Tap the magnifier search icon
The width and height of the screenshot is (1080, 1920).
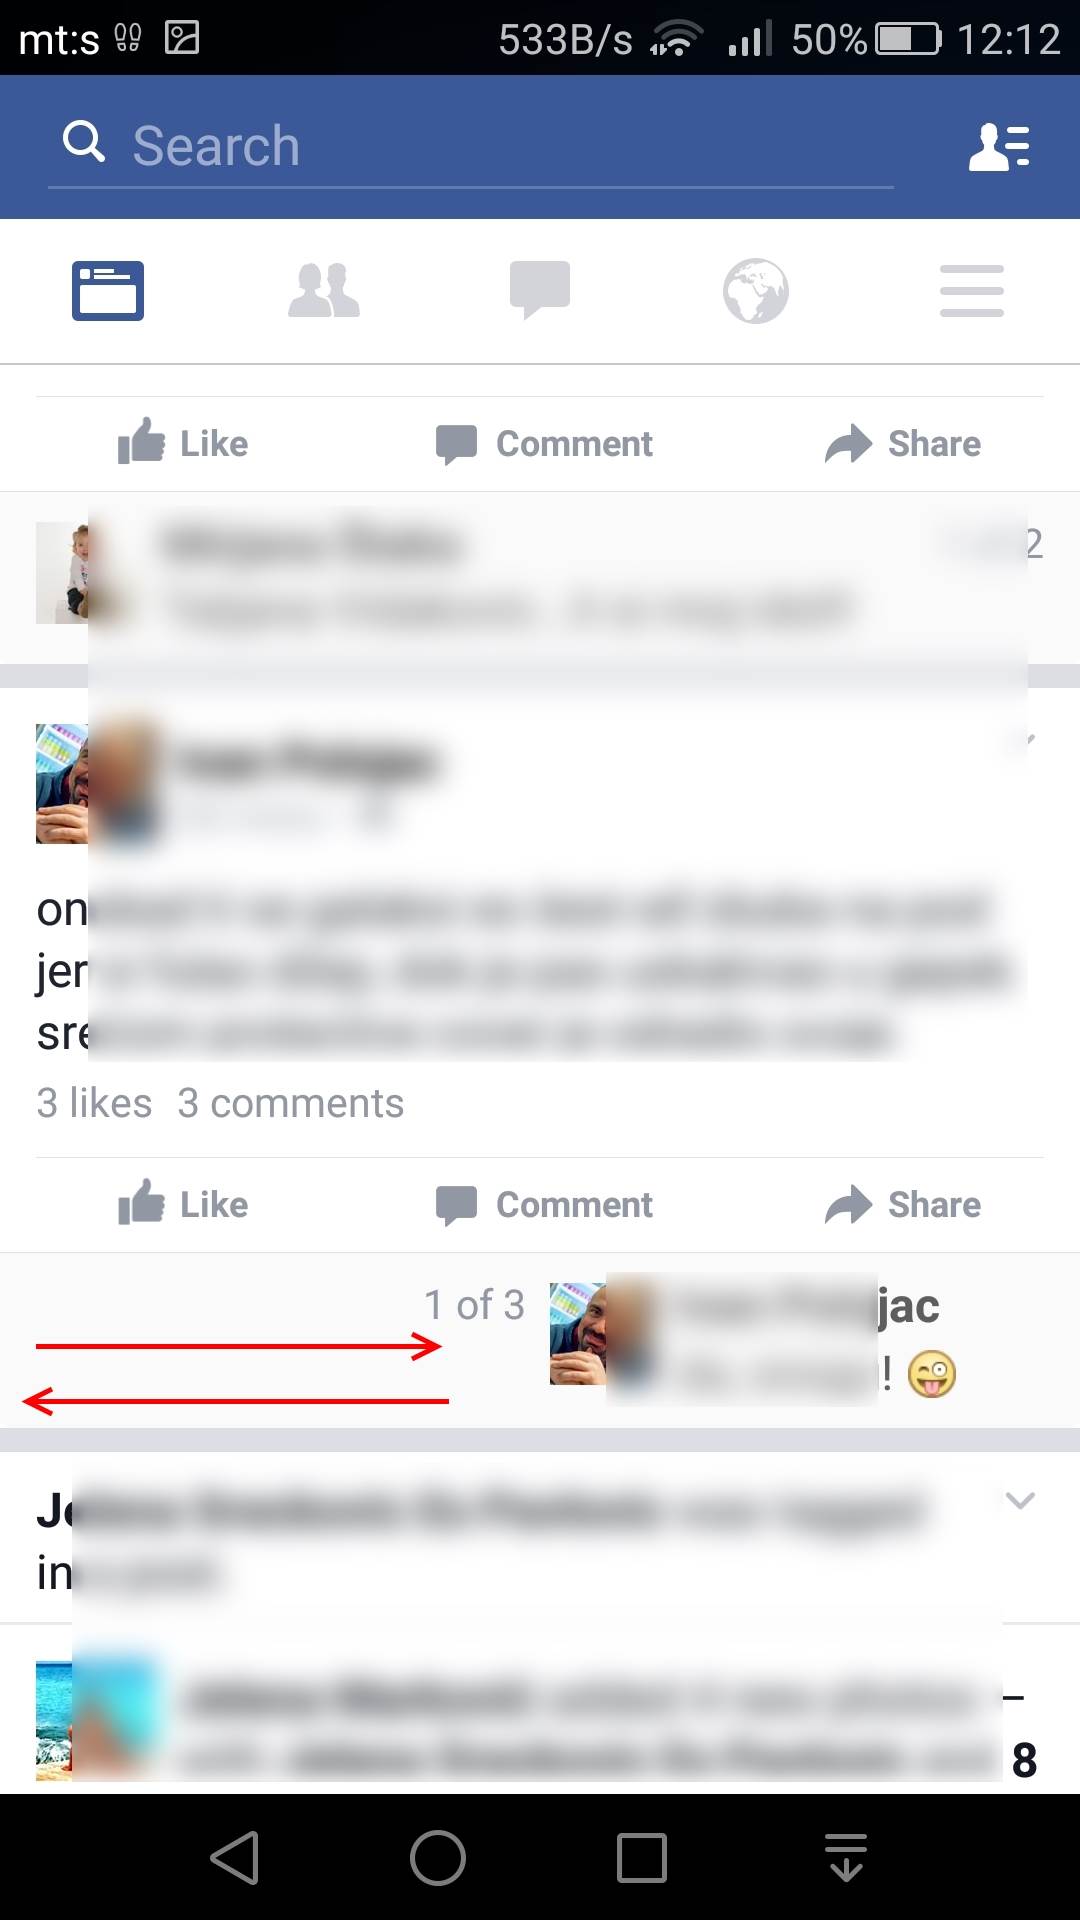(84, 142)
